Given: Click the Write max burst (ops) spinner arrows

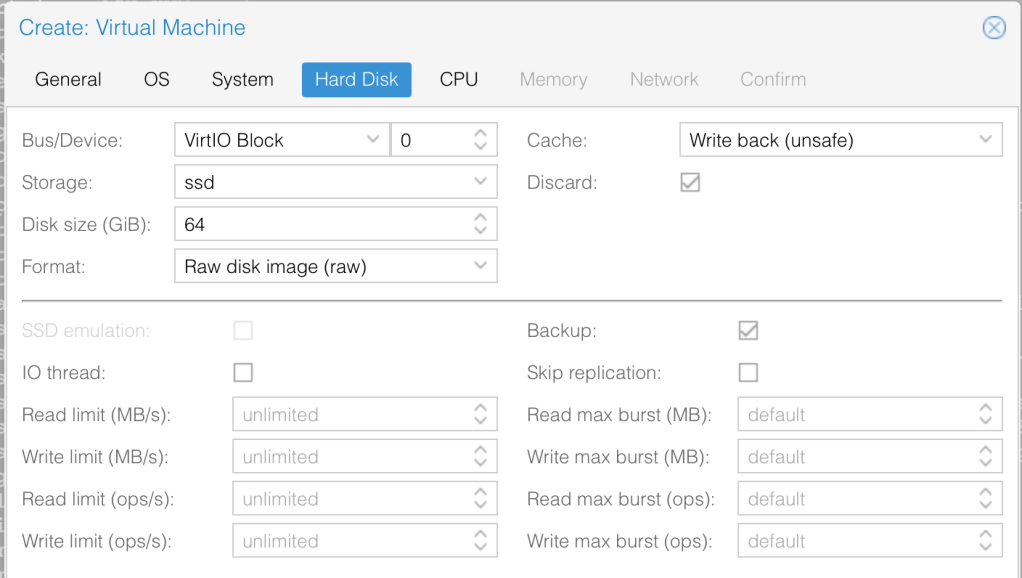Looking at the screenshot, I should [985, 541].
